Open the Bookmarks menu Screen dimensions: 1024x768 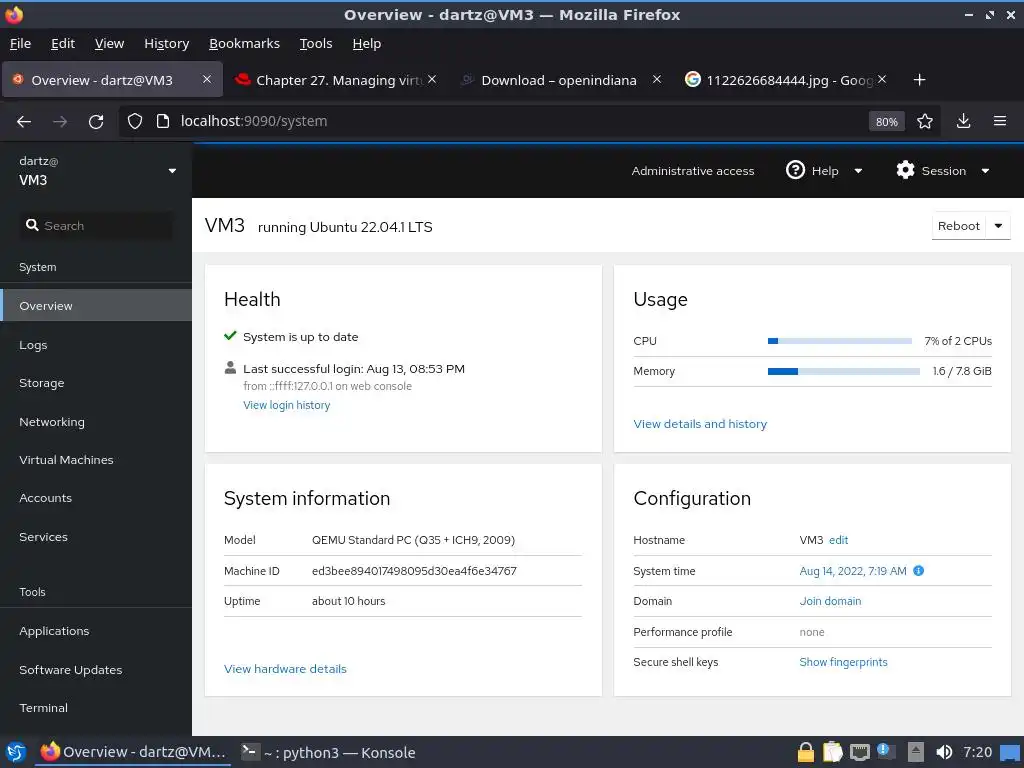coord(244,44)
